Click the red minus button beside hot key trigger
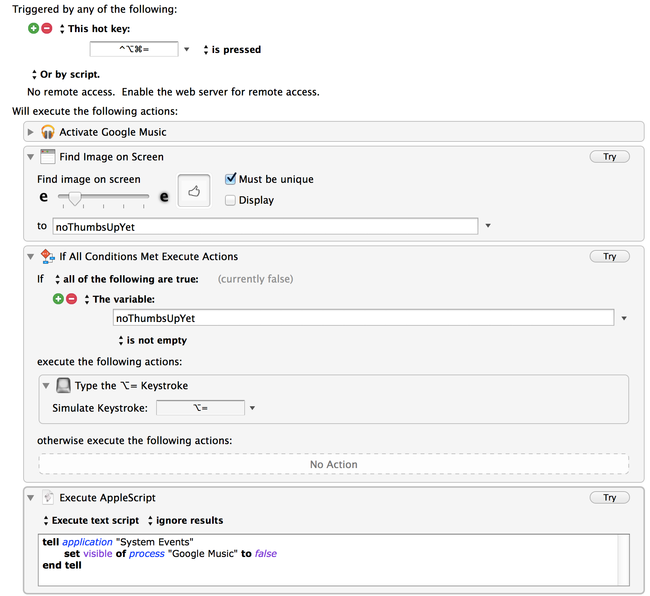Viewport: 650px width, 596px height. pos(47,29)
